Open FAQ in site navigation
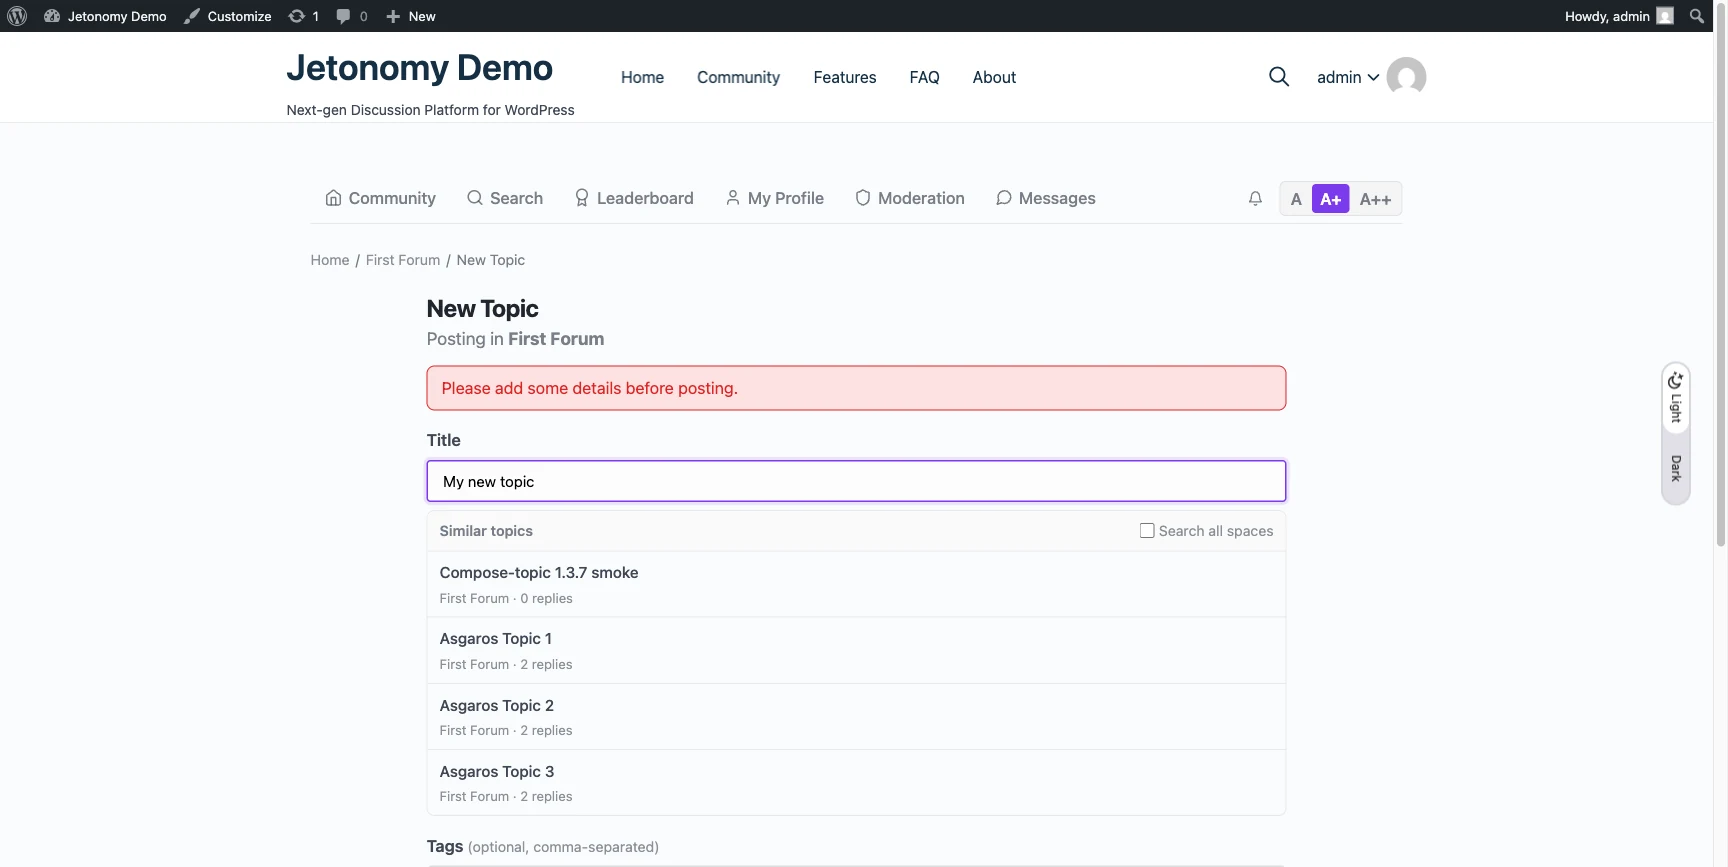The width and height of the screenshot is (1728, 867). coord(924,77)
